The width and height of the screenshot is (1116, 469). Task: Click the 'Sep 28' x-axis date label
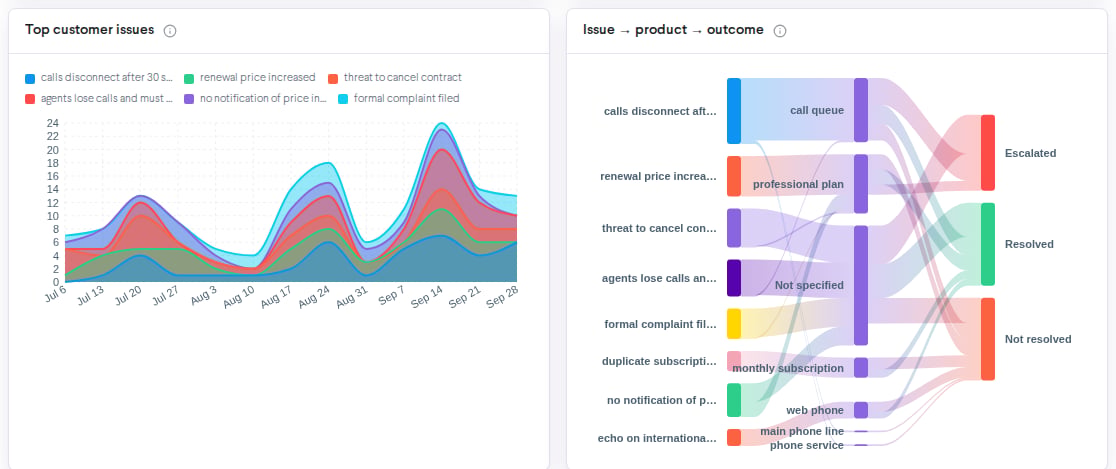point(502,299)
